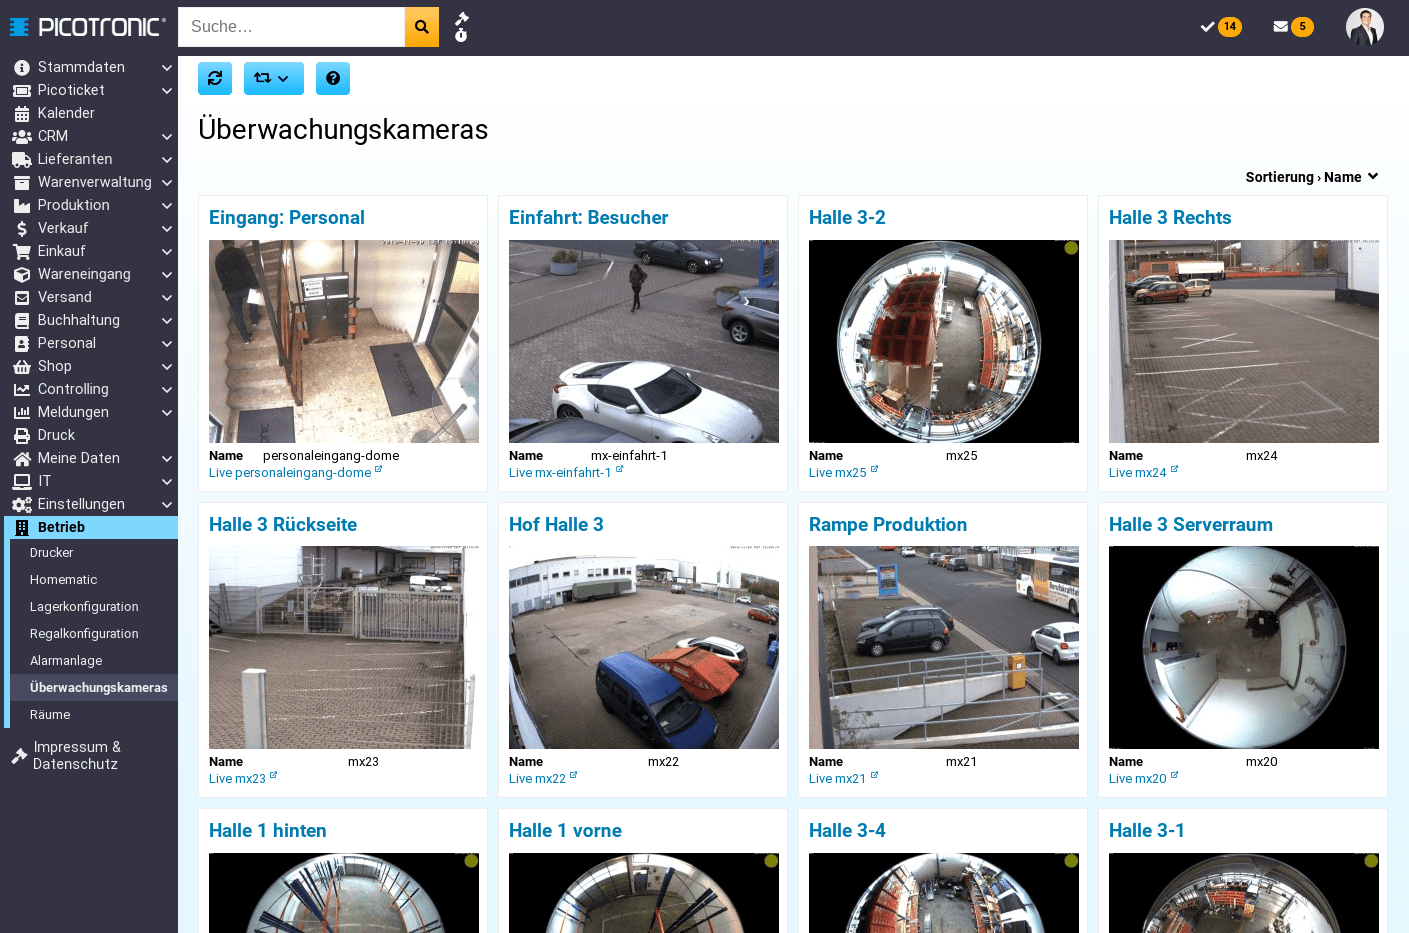This screenshot has height=933, width=1409.
Task: Expand the Personal menu chevron
Action: point(167,343)
